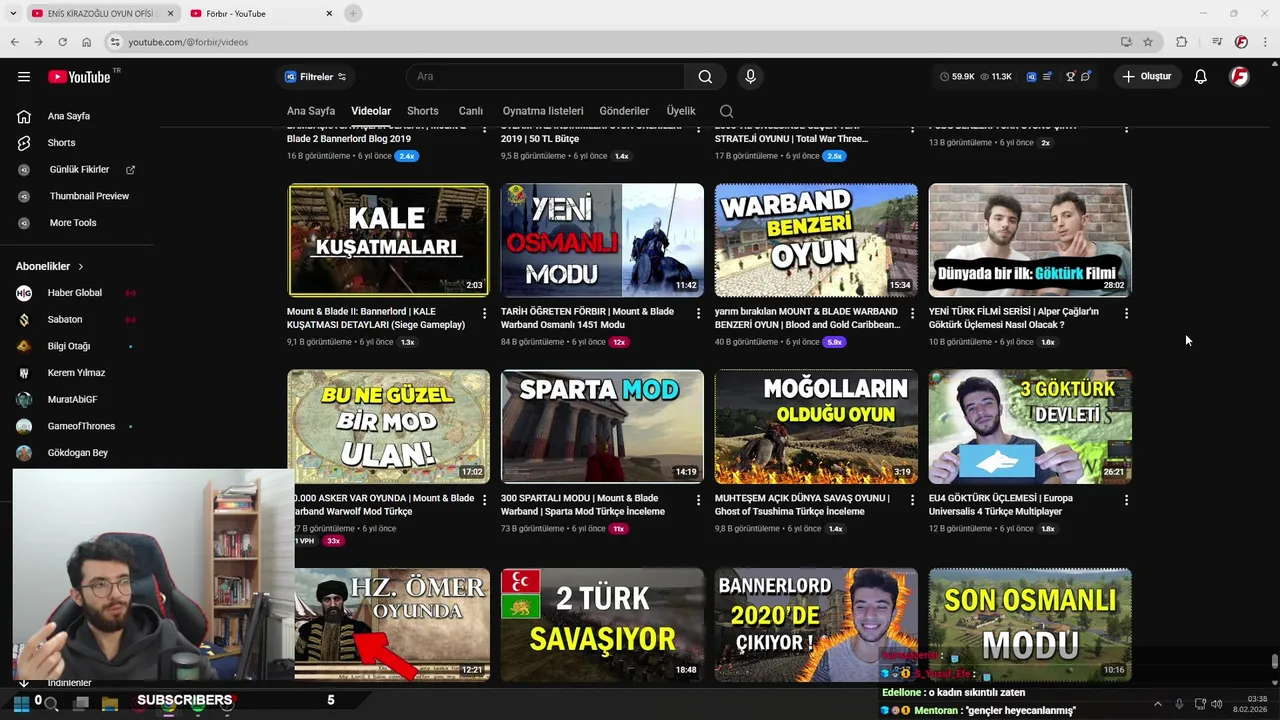
Task: Click the blue vidIQ logo icon in header
Action: tap(1031, 77)
